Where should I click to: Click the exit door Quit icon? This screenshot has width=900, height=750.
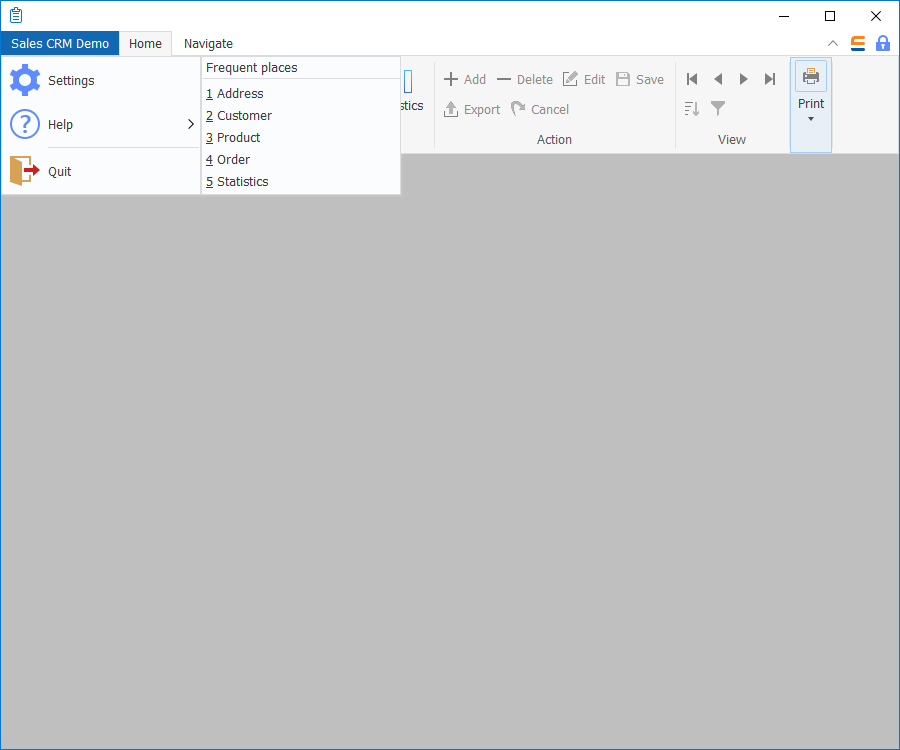tap(25, 171)
